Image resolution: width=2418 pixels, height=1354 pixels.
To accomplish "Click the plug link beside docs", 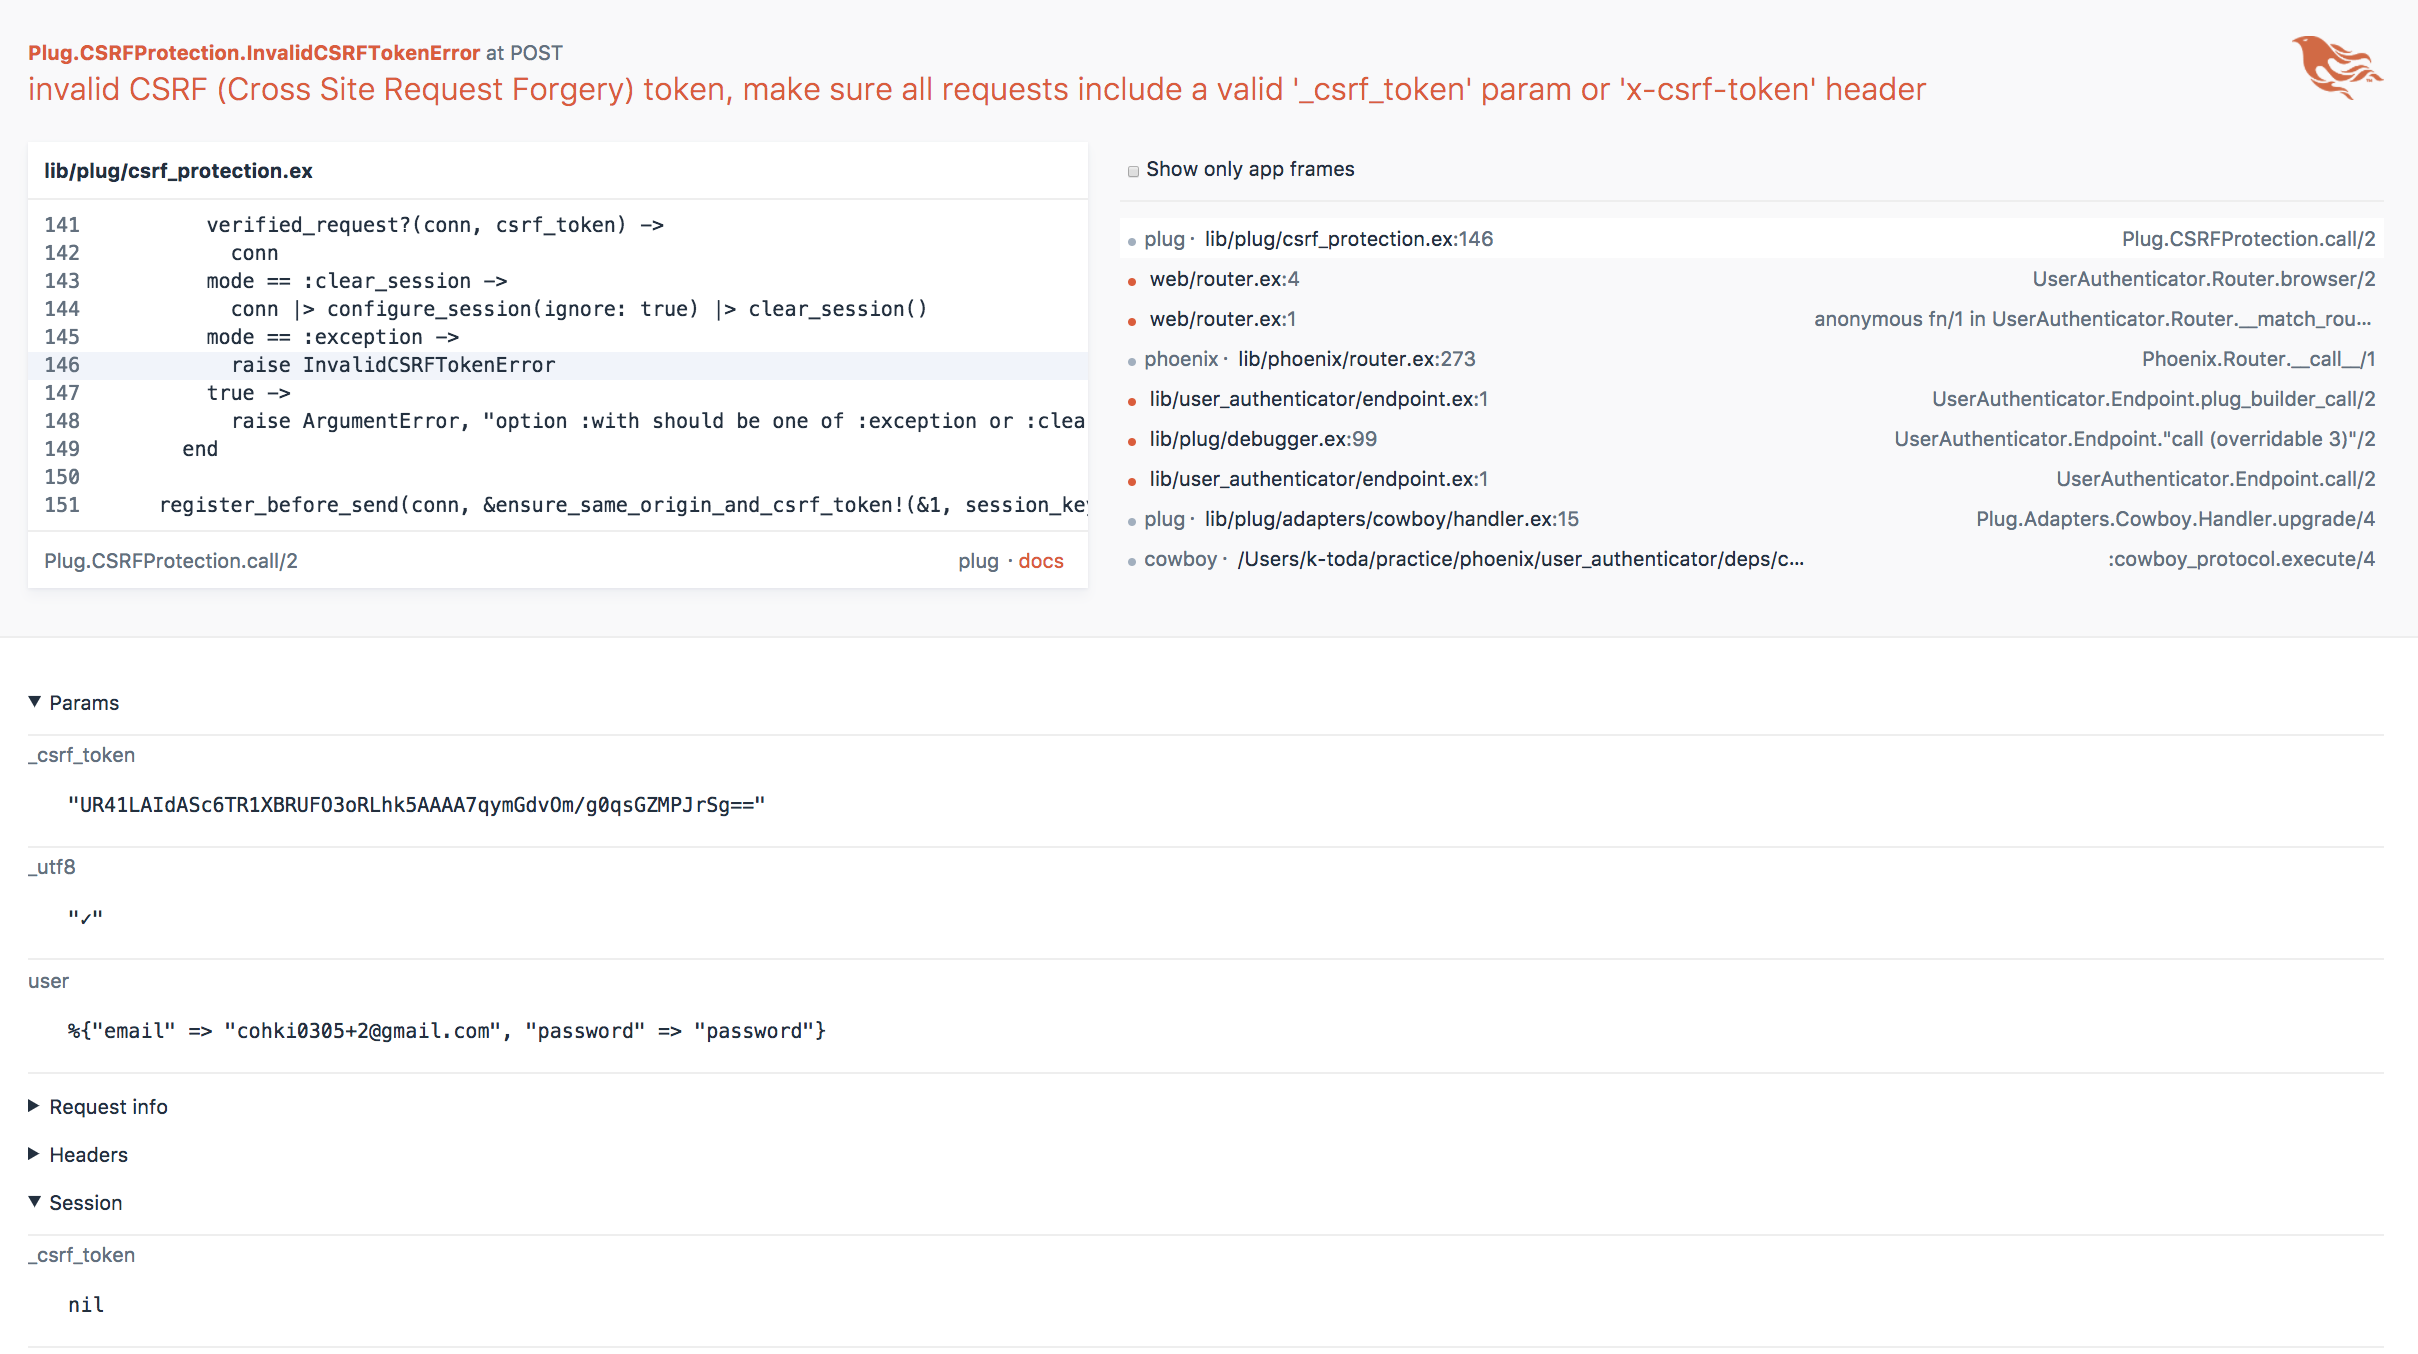I will point(977,561).
